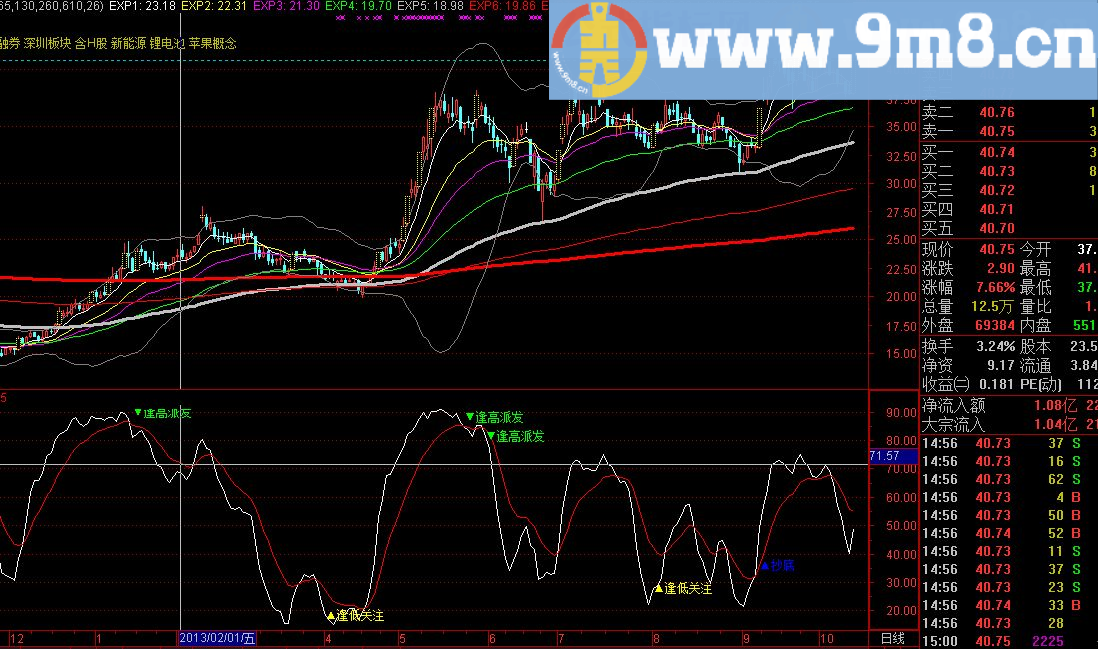Click the 14:56 trade row with volume 52
Screen dimensions: 1098x649
pyautogui.click(x=1008, y=533)
